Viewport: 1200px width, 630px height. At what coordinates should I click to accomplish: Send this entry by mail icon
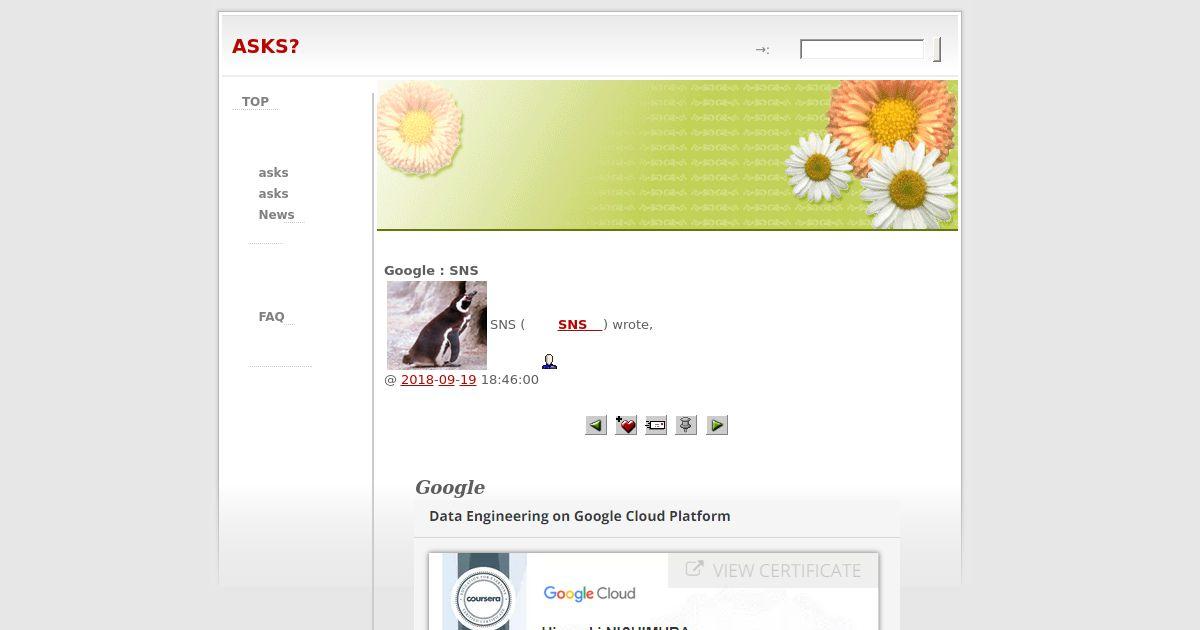[x=656, y=425]
